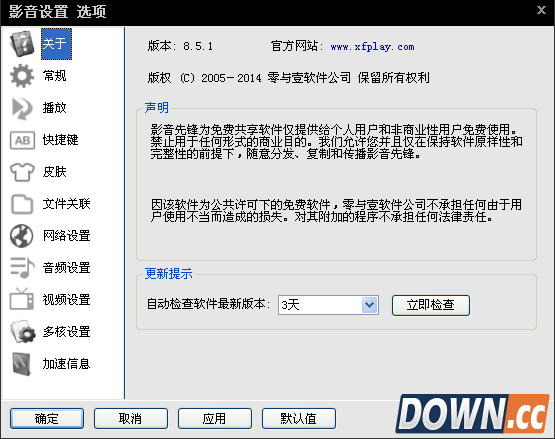Click the 多核设置 gear icon
Viewport: 555px width, 439px height.
click(x=23, y=332)
